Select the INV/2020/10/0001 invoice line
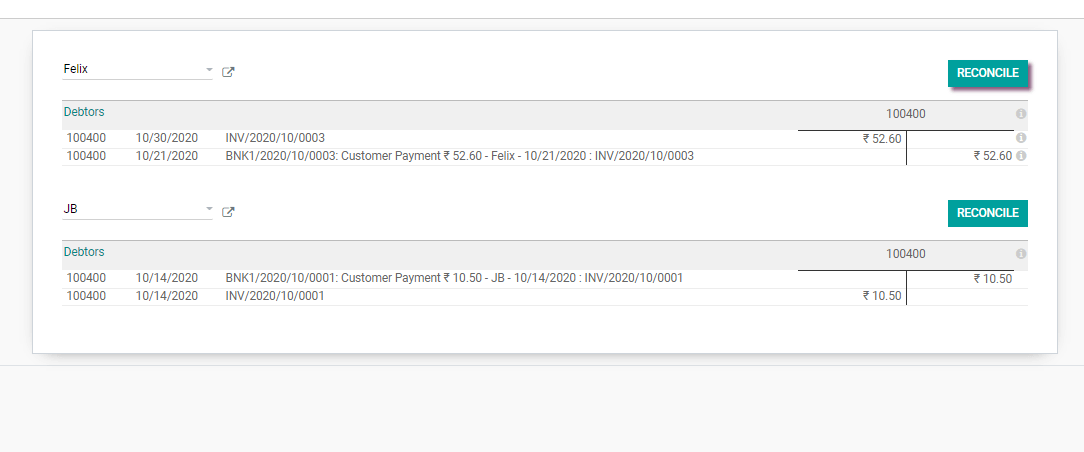 (275, 296)
